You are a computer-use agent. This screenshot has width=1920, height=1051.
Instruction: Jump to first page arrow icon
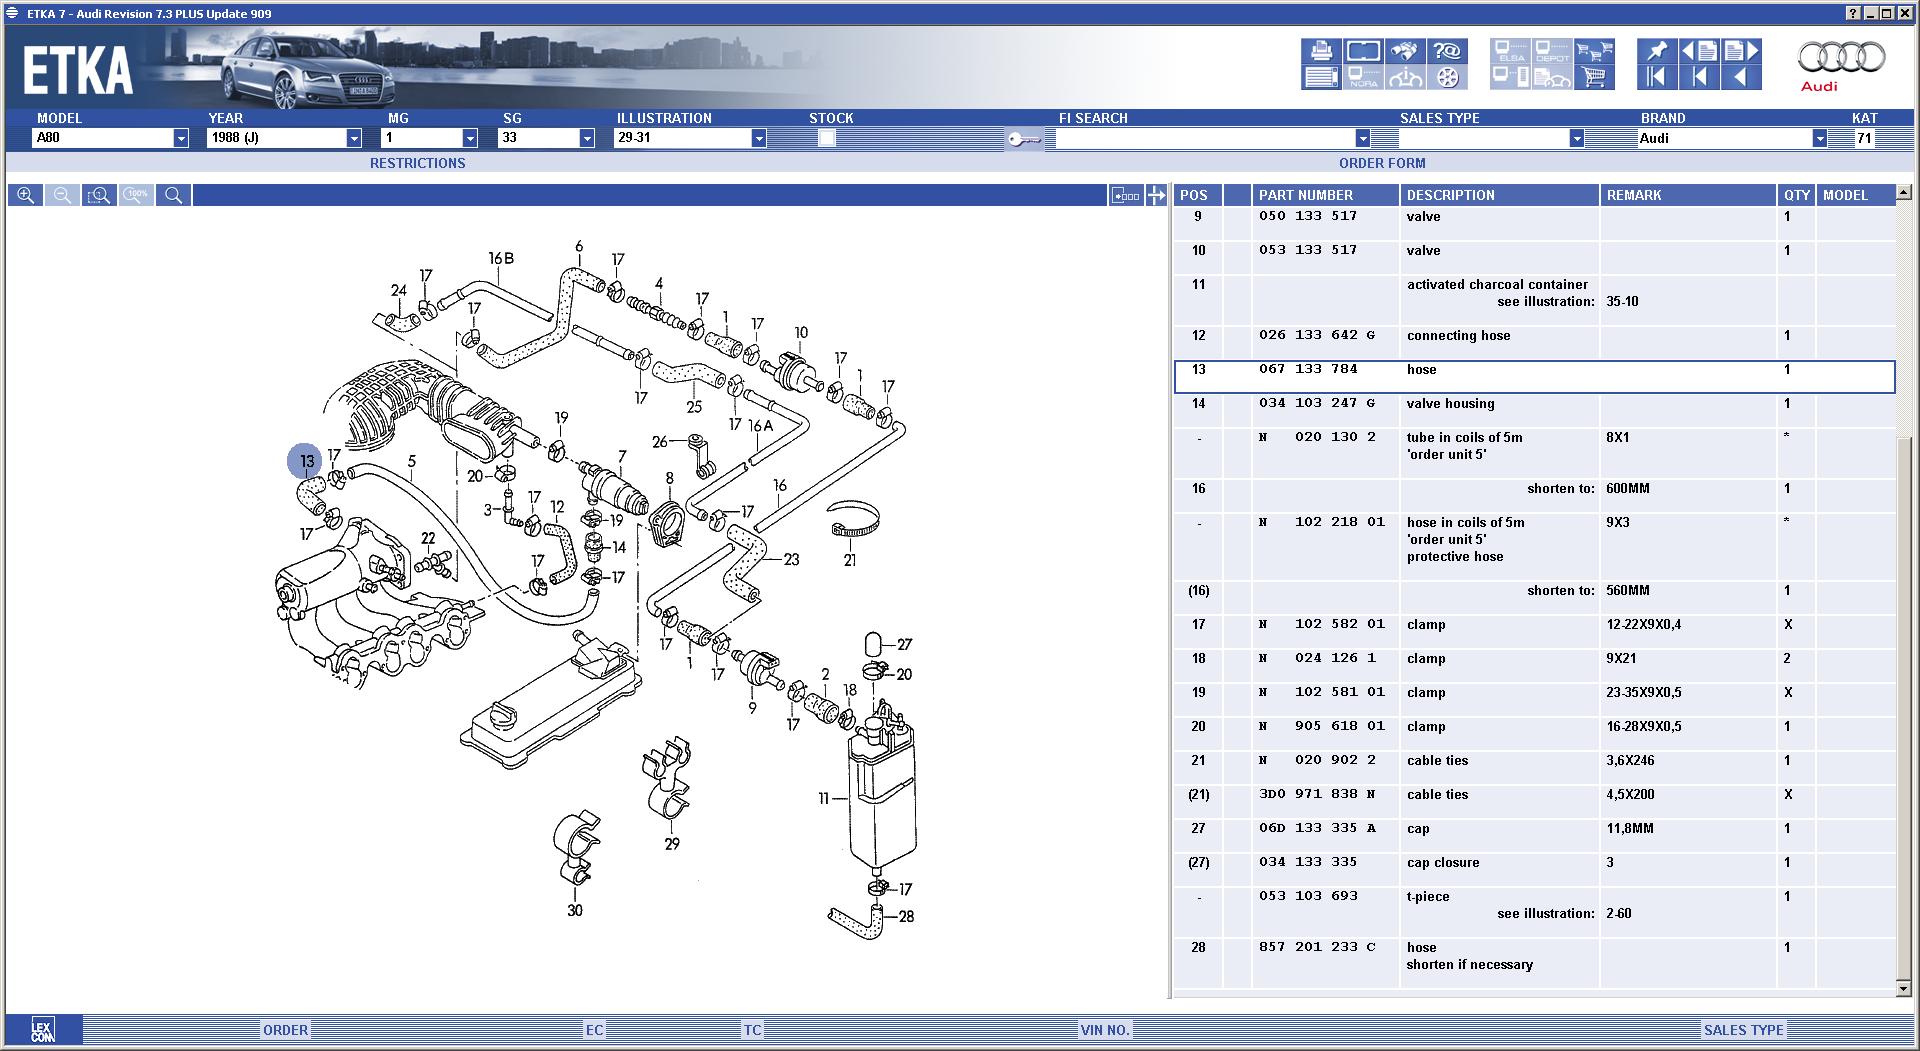(x=1657, y=77)
